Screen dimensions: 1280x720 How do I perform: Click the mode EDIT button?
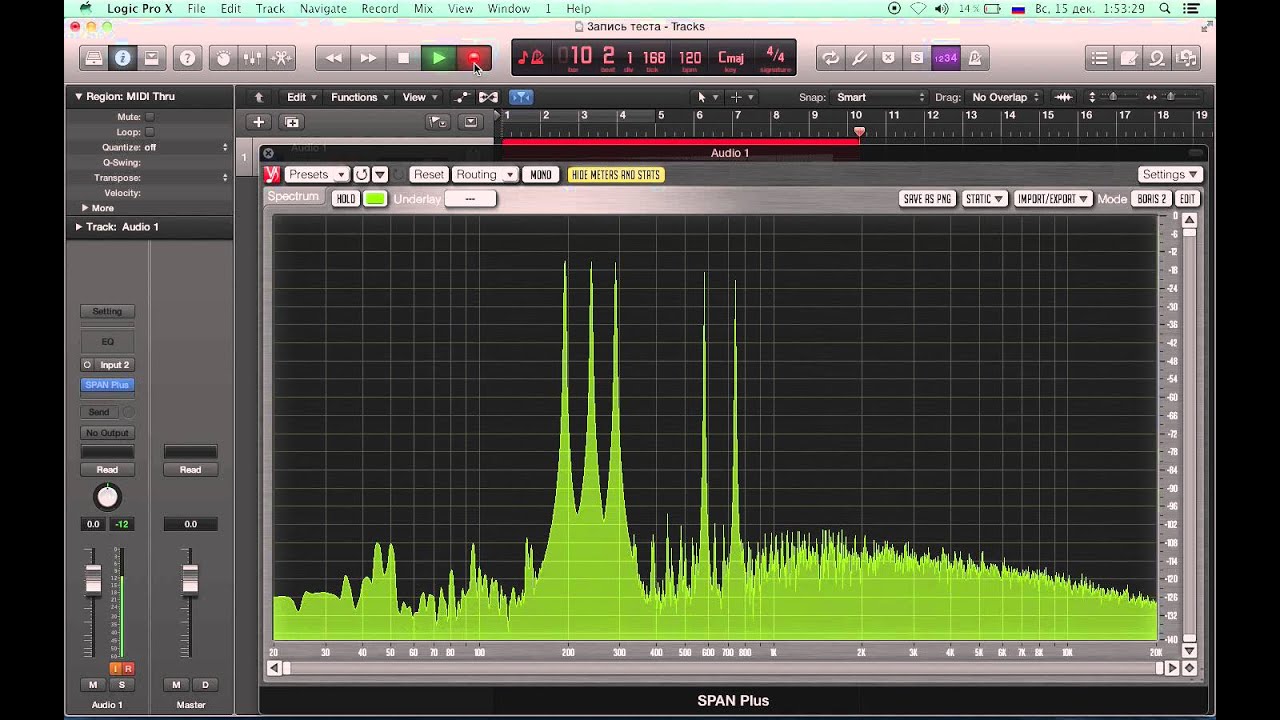(x=1187, y=199)
